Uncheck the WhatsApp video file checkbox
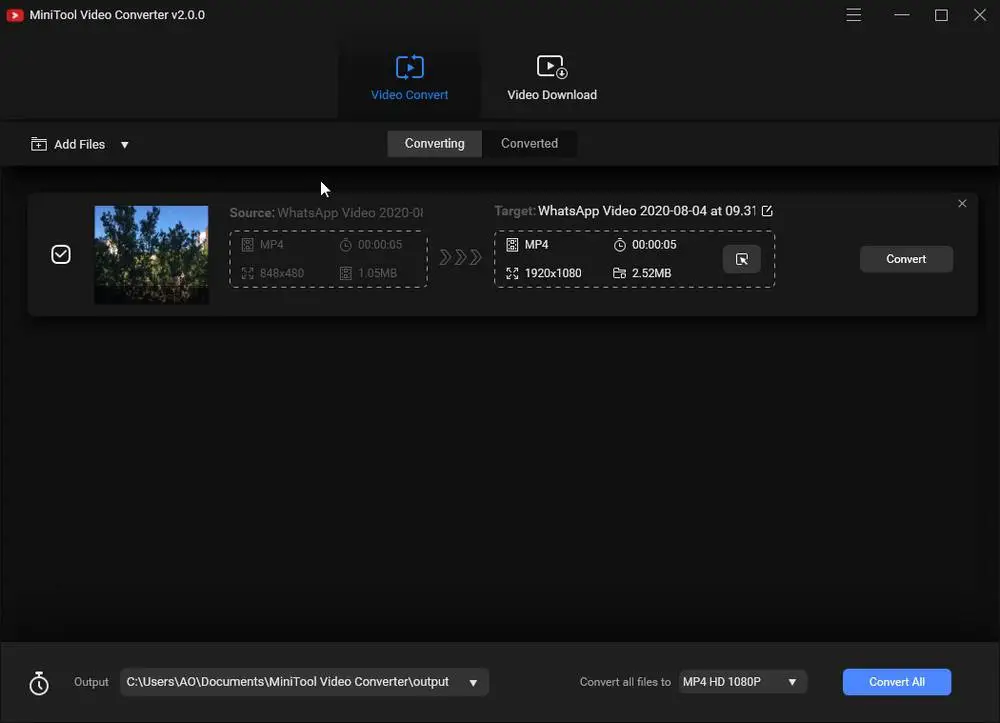 point(61,254)
